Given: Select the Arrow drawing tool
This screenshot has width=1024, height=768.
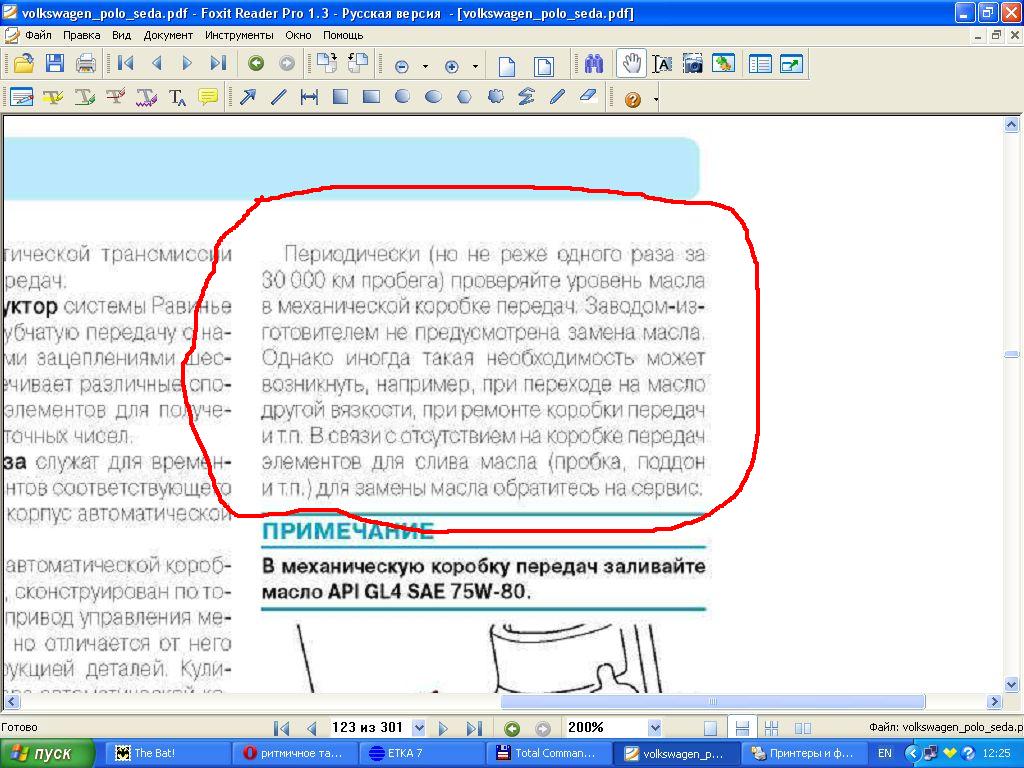Looking at the screenshot, I should coord(246,97).
